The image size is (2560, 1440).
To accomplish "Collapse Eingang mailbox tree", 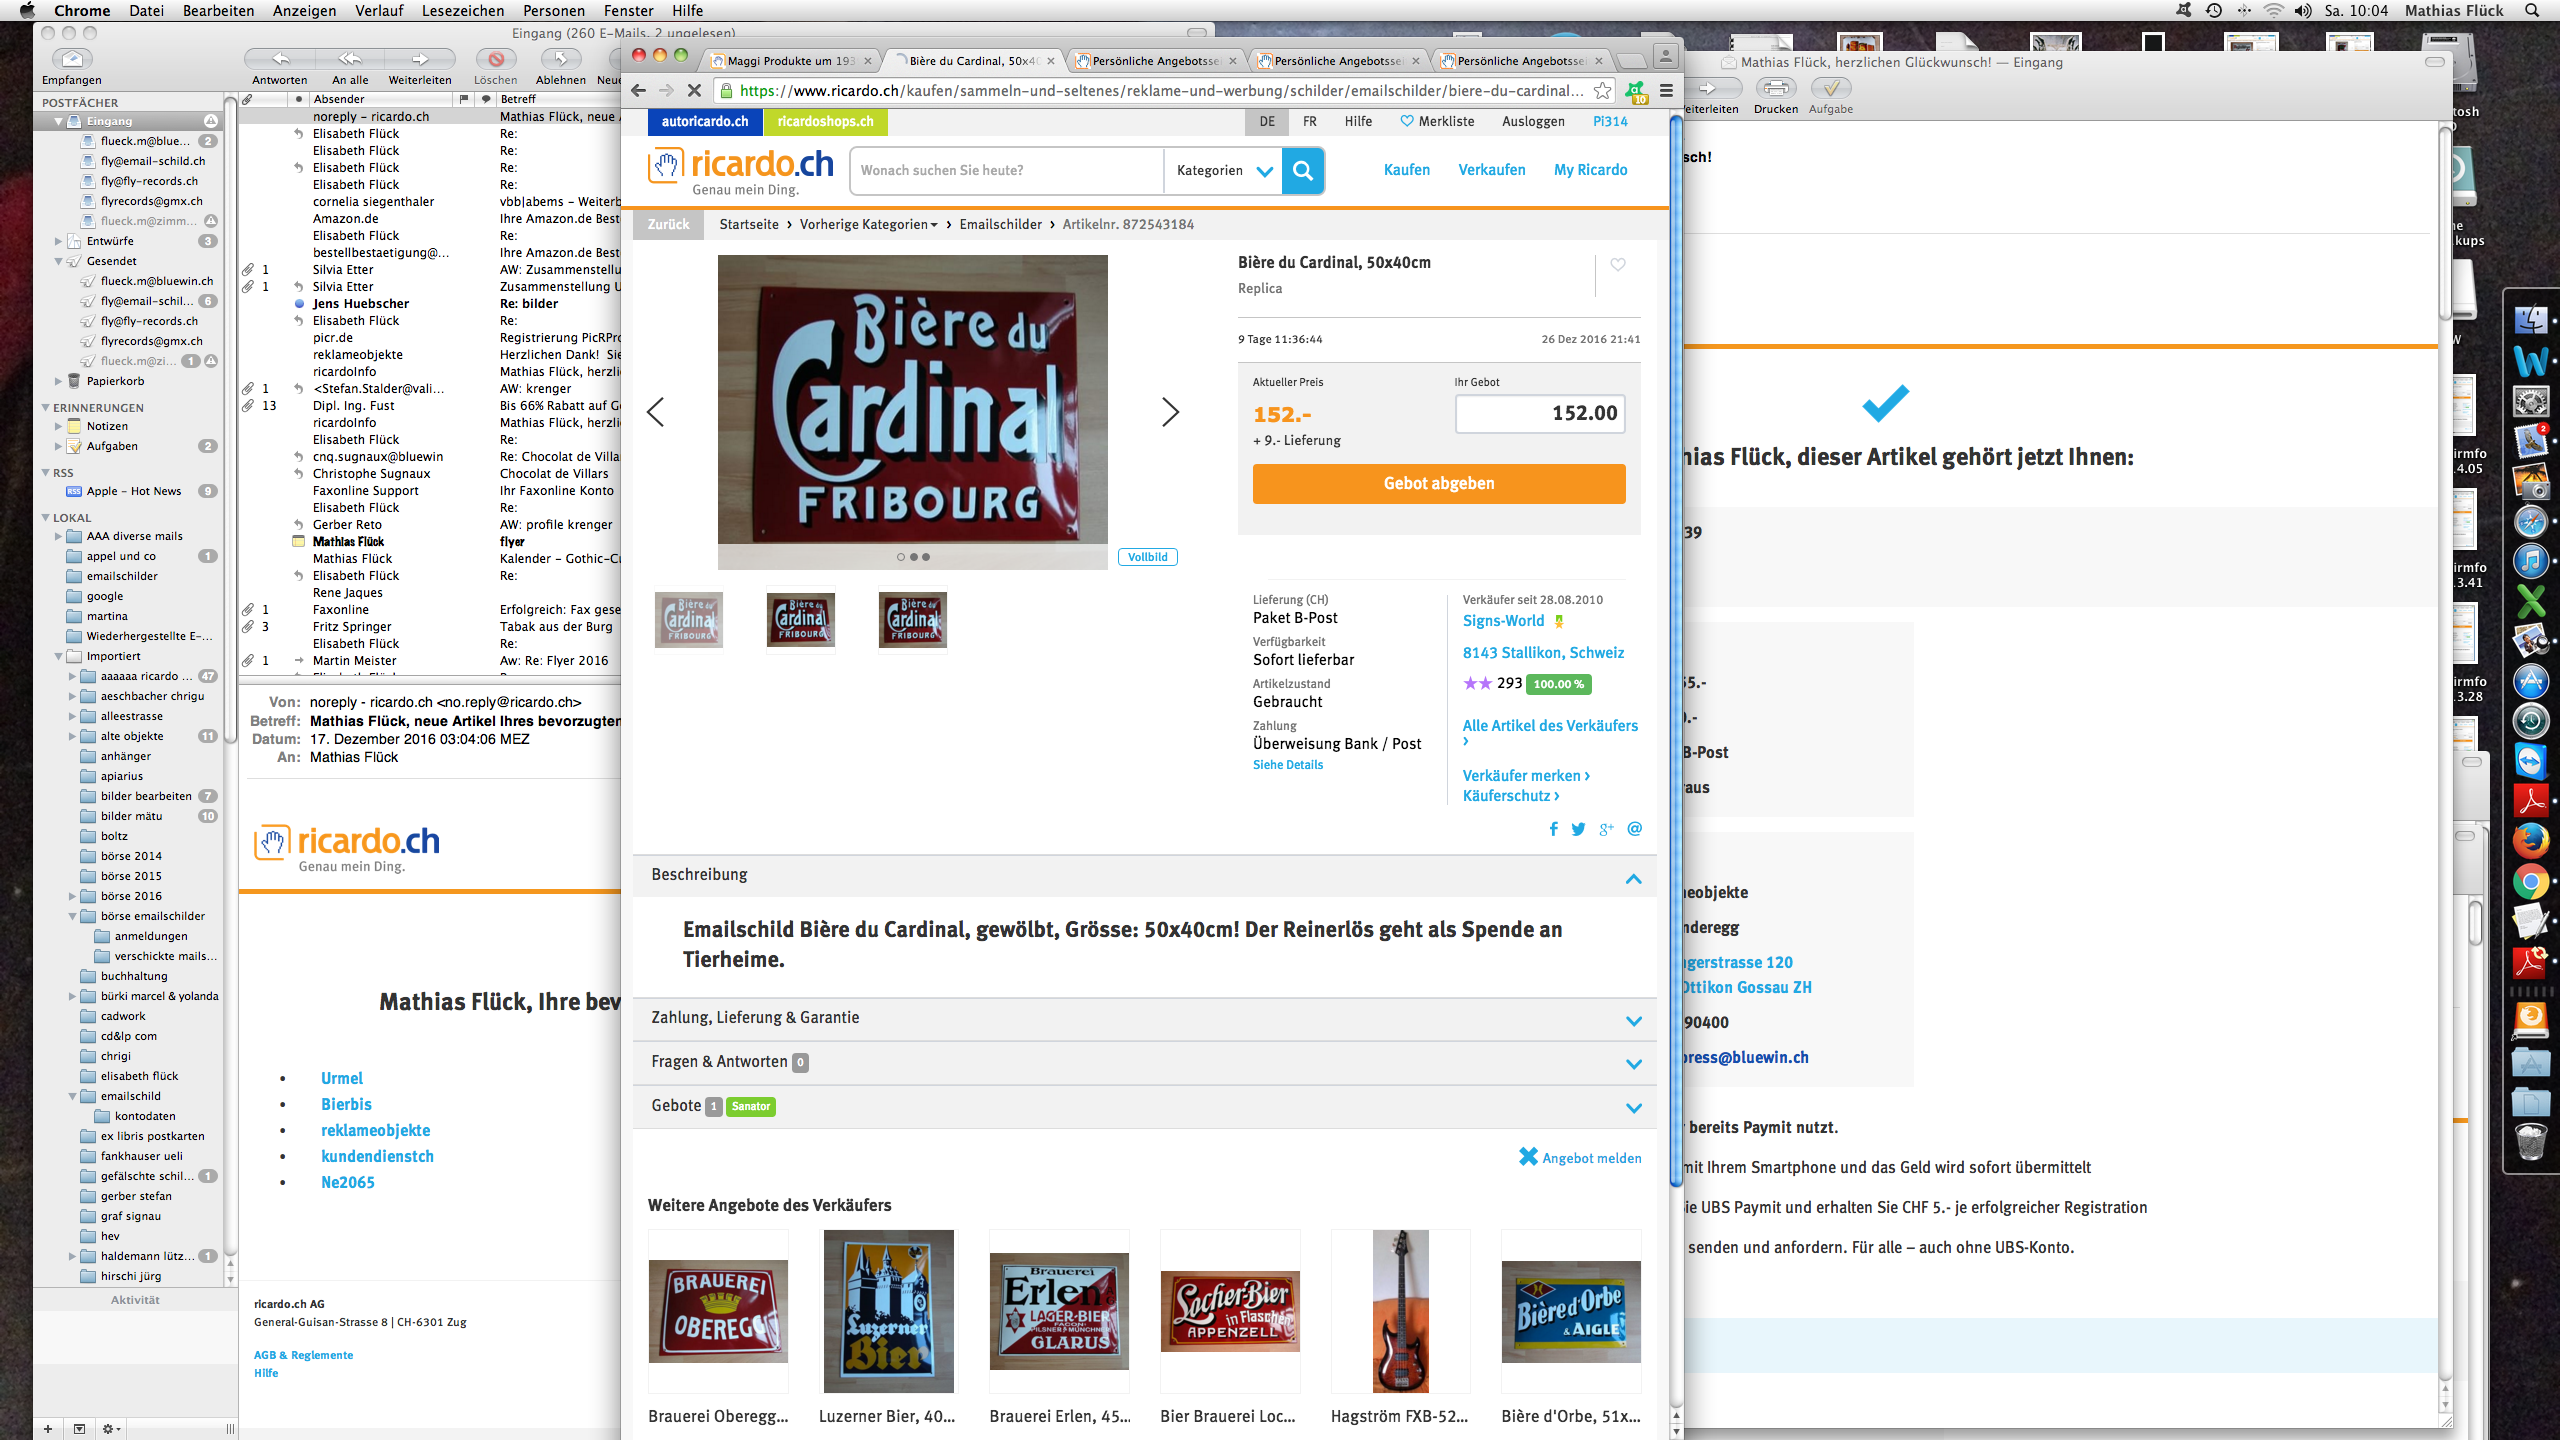I will (x=58, y=121).
